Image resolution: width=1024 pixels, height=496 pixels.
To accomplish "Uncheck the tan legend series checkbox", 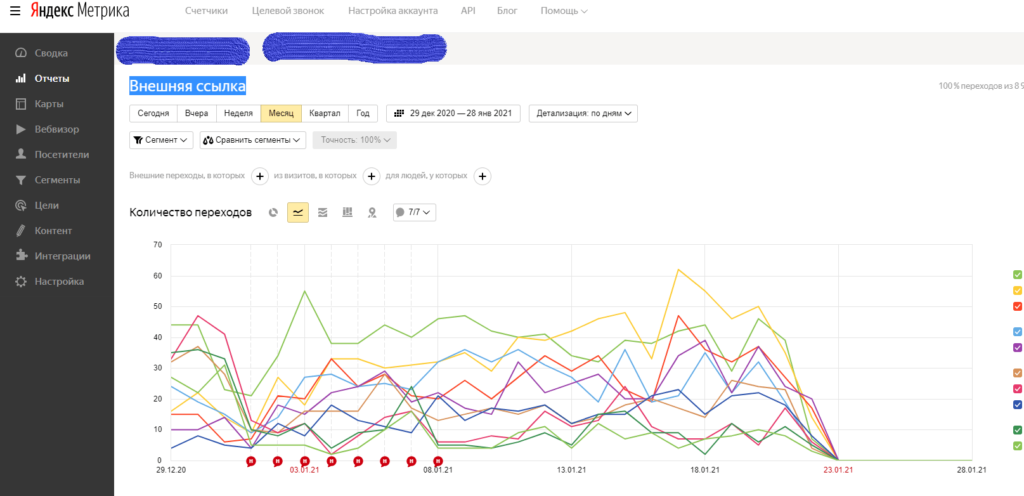I will pos(1017,373).
